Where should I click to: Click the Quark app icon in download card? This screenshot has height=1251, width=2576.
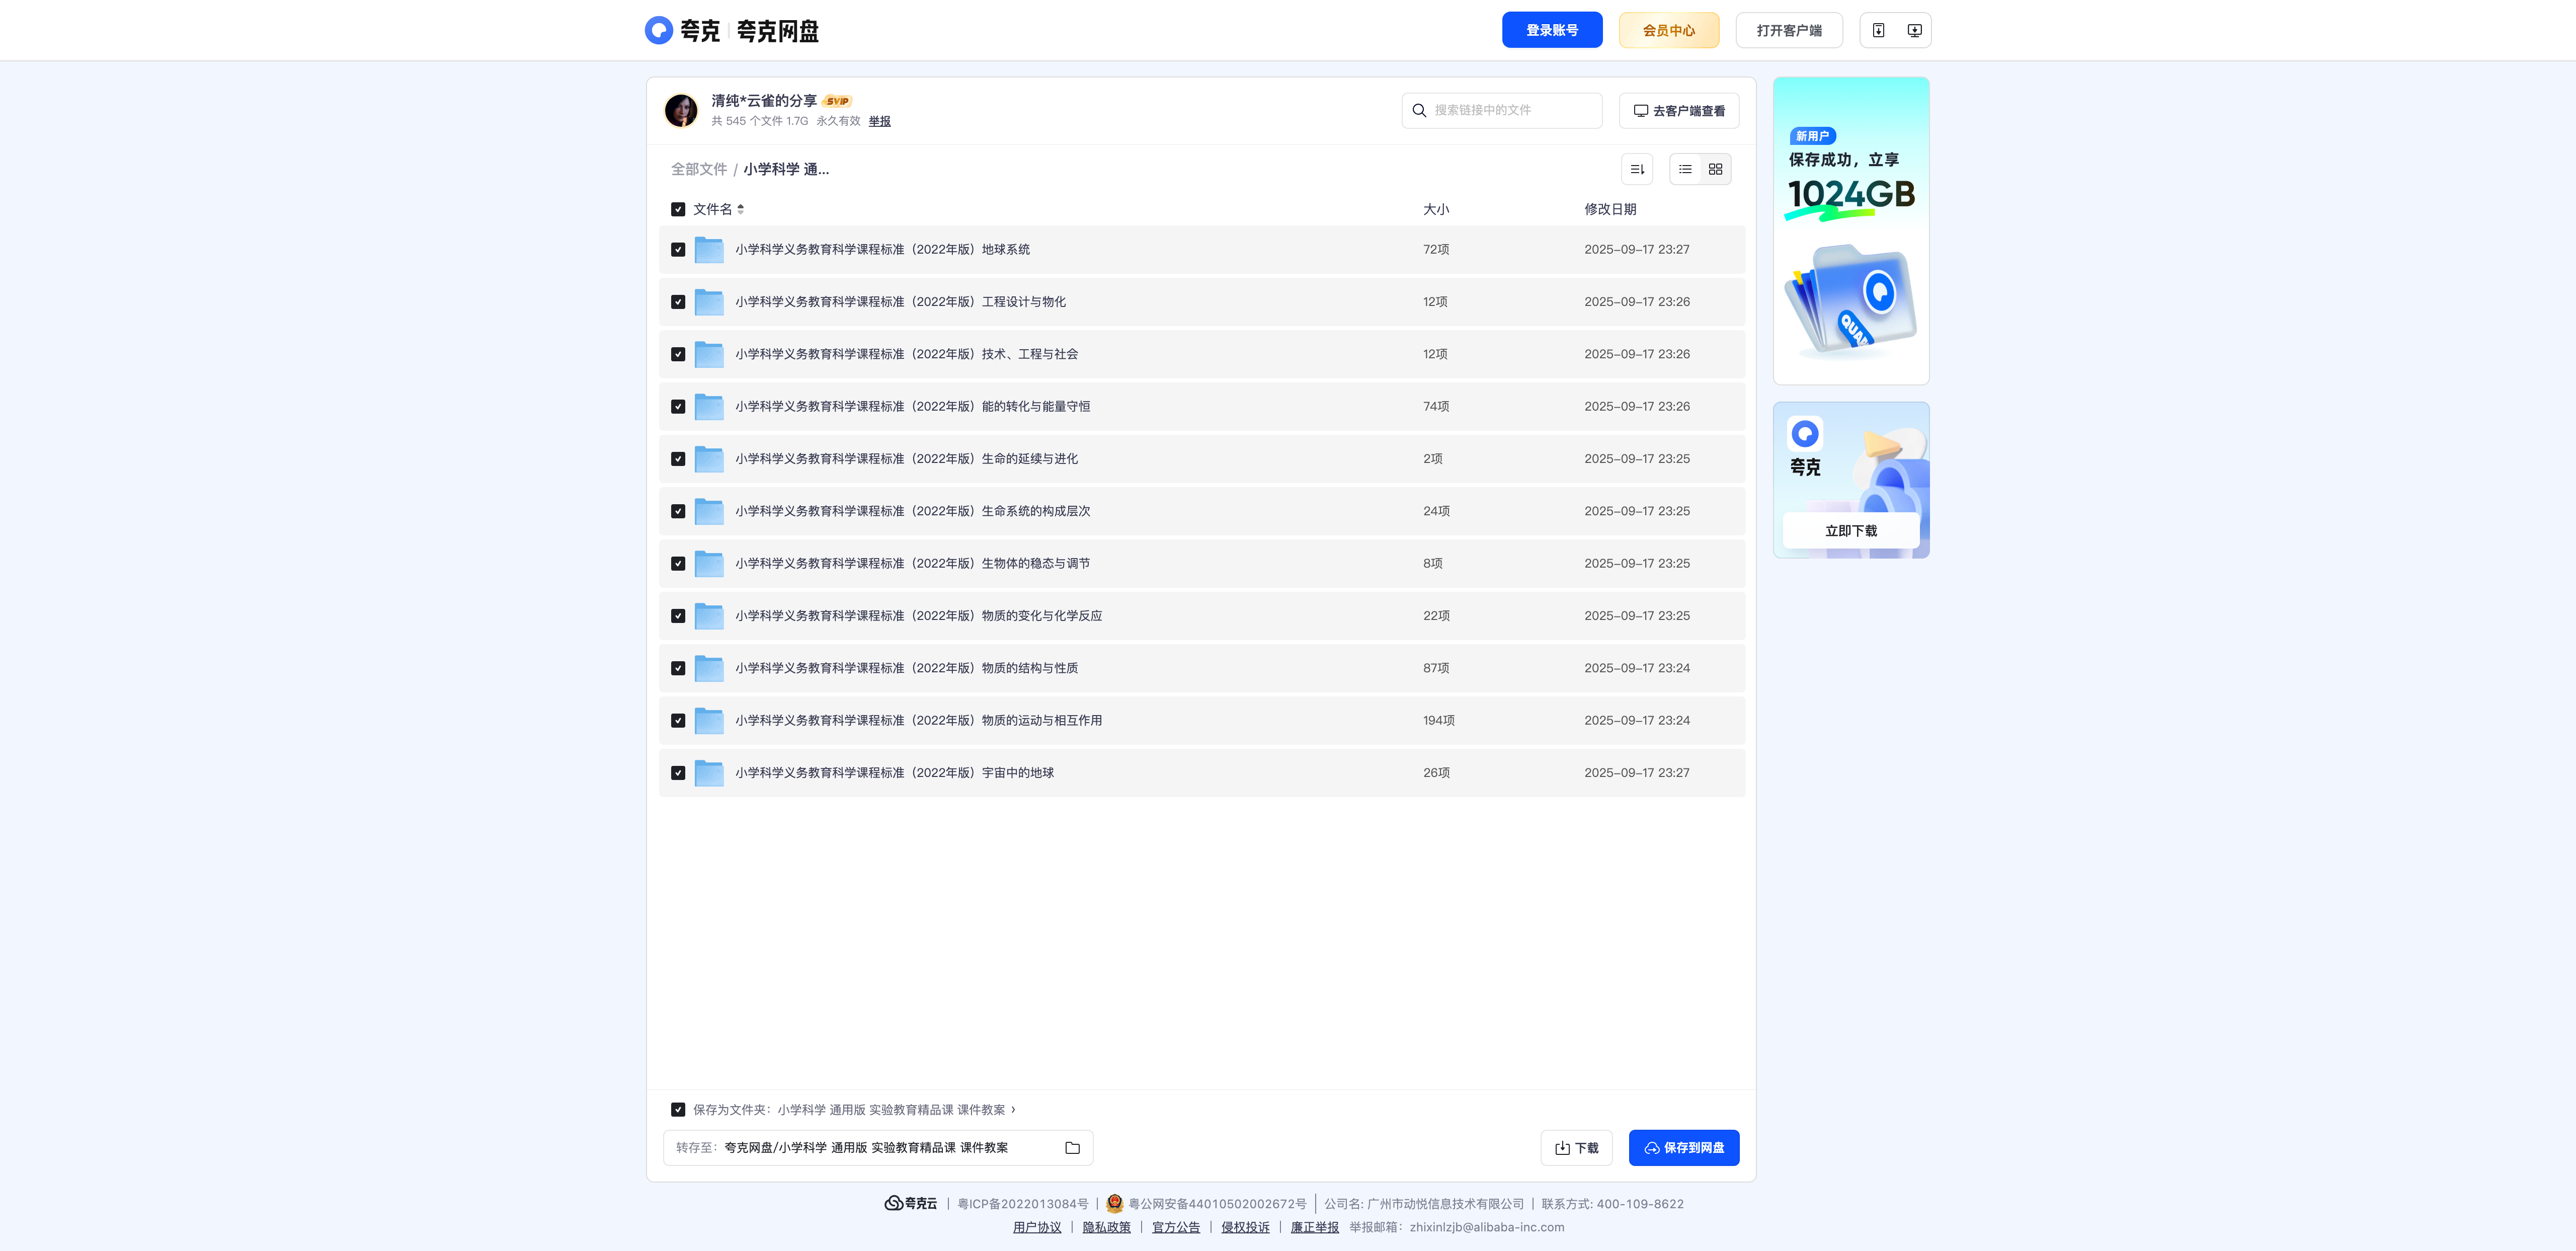point(1805,433)
